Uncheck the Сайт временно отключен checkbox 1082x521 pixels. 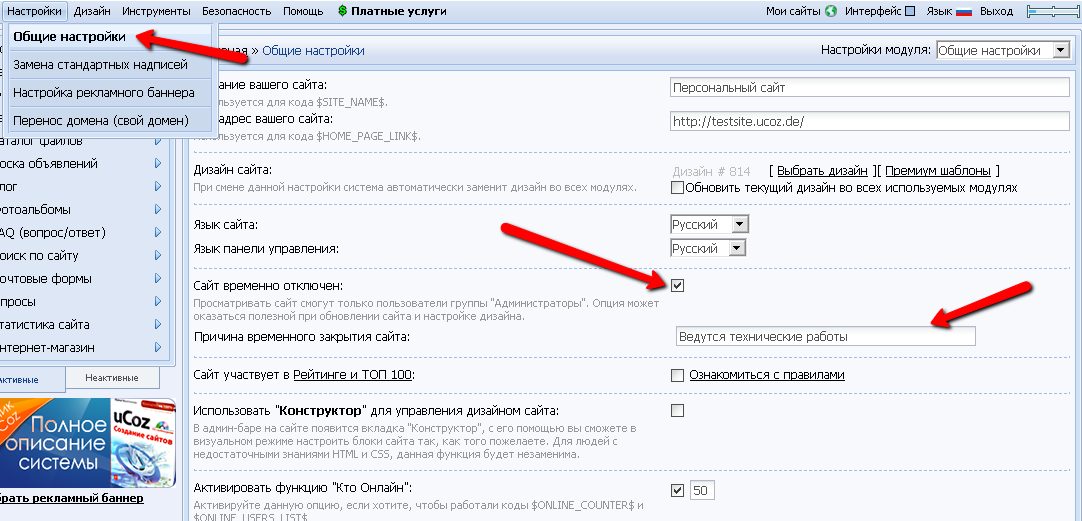tap(678, 286)
